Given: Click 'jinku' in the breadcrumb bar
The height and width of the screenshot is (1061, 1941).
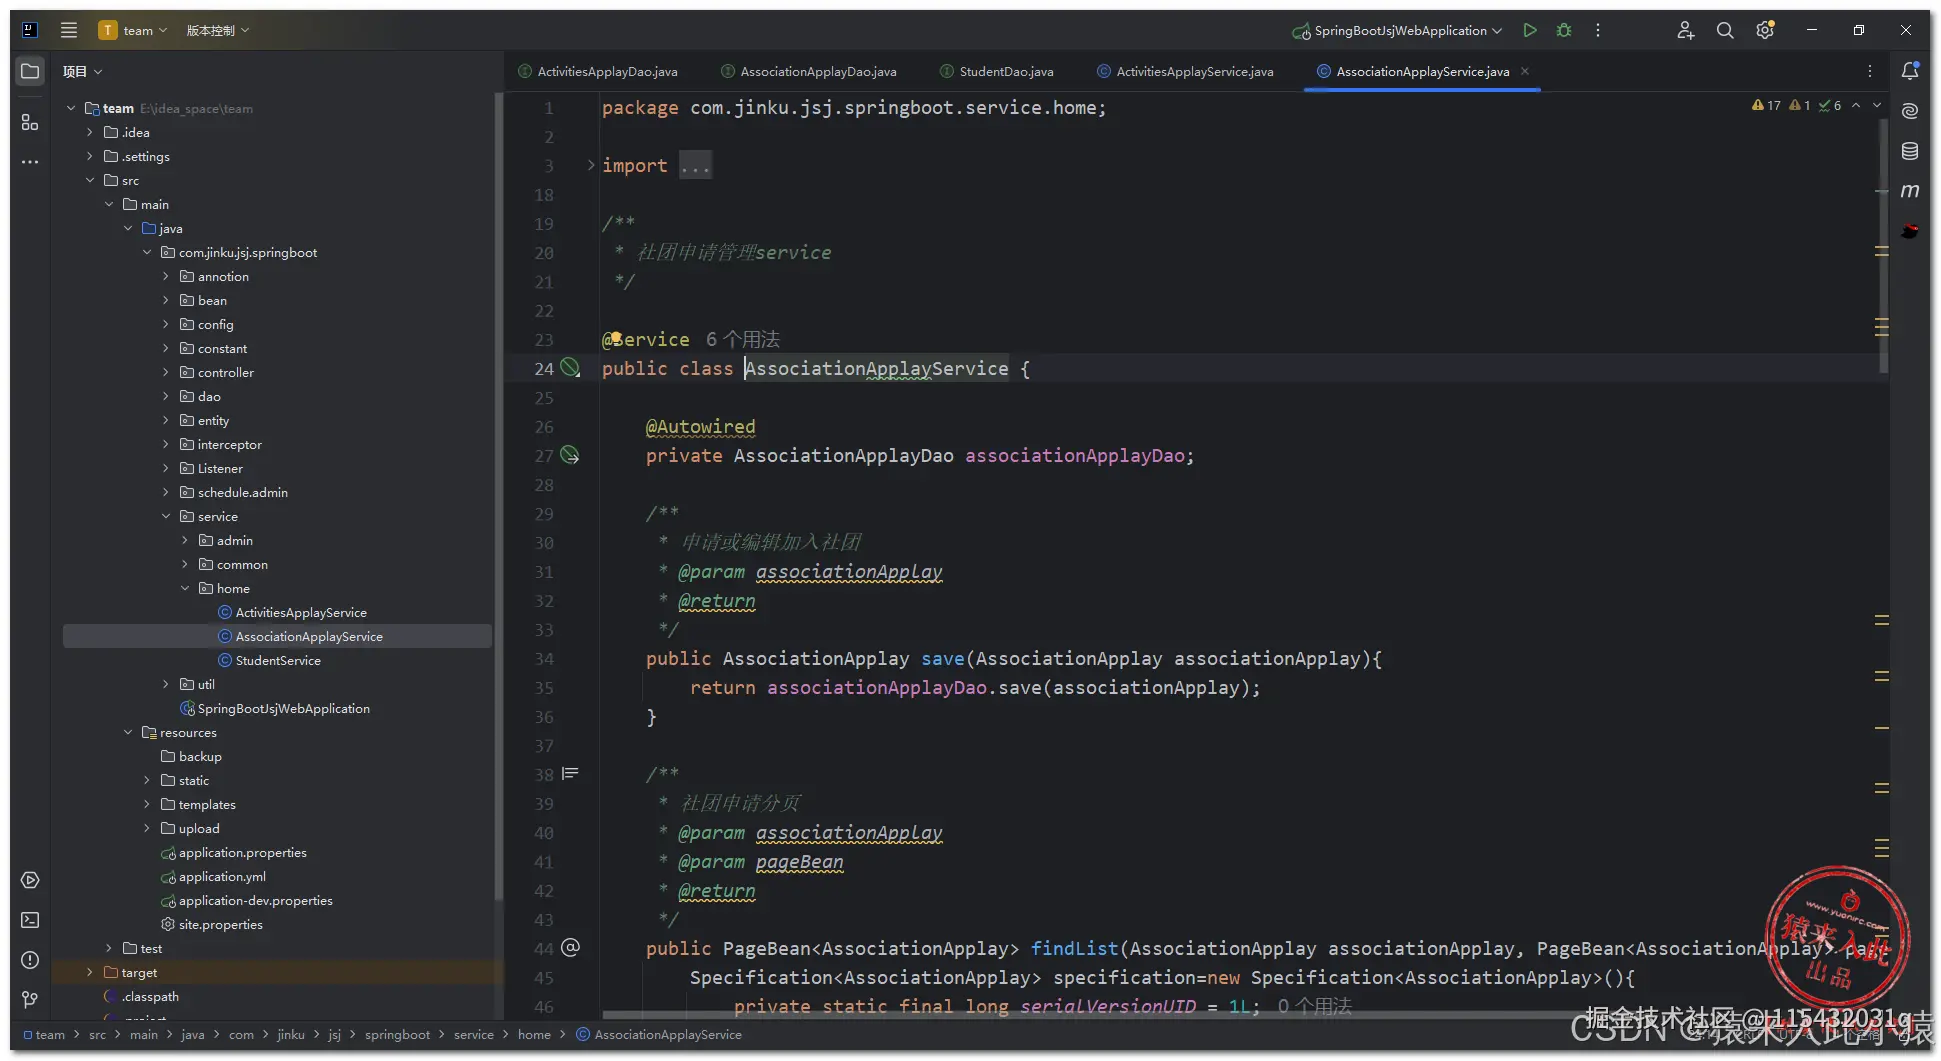Looking at the screenshot, I should click(x=291, y=1035).
